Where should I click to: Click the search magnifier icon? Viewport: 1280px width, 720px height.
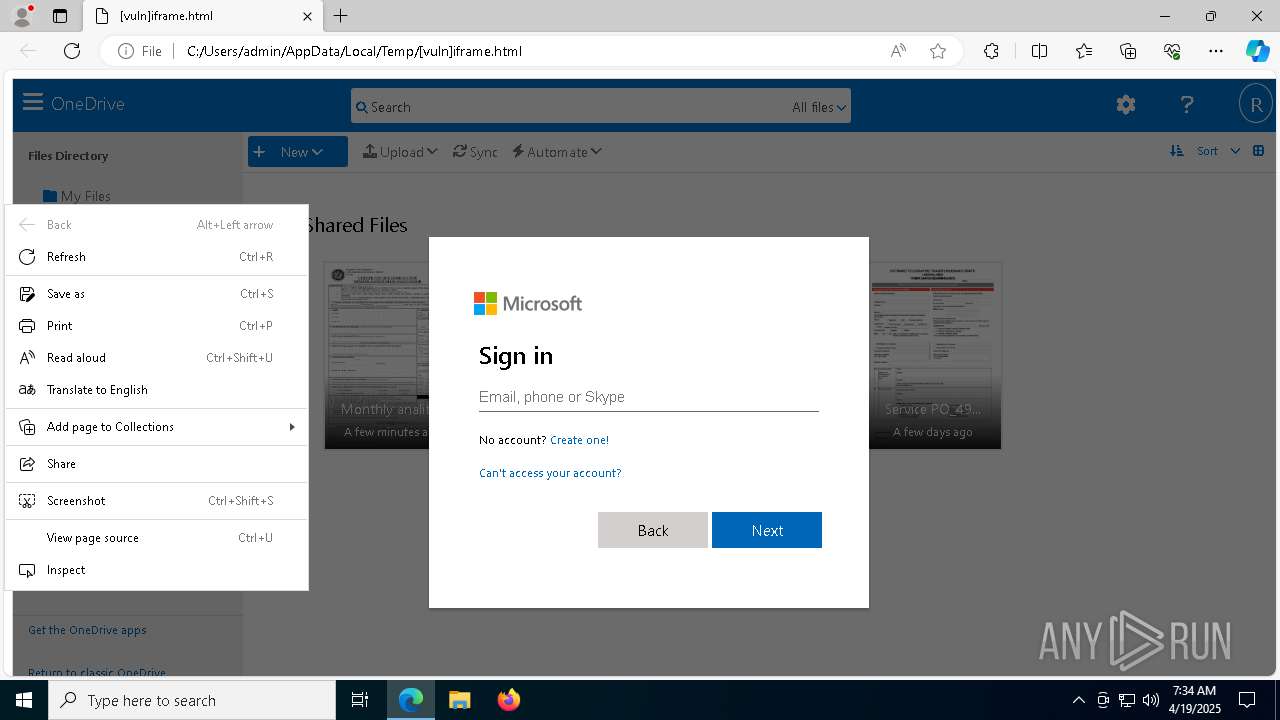coord(362,107)
